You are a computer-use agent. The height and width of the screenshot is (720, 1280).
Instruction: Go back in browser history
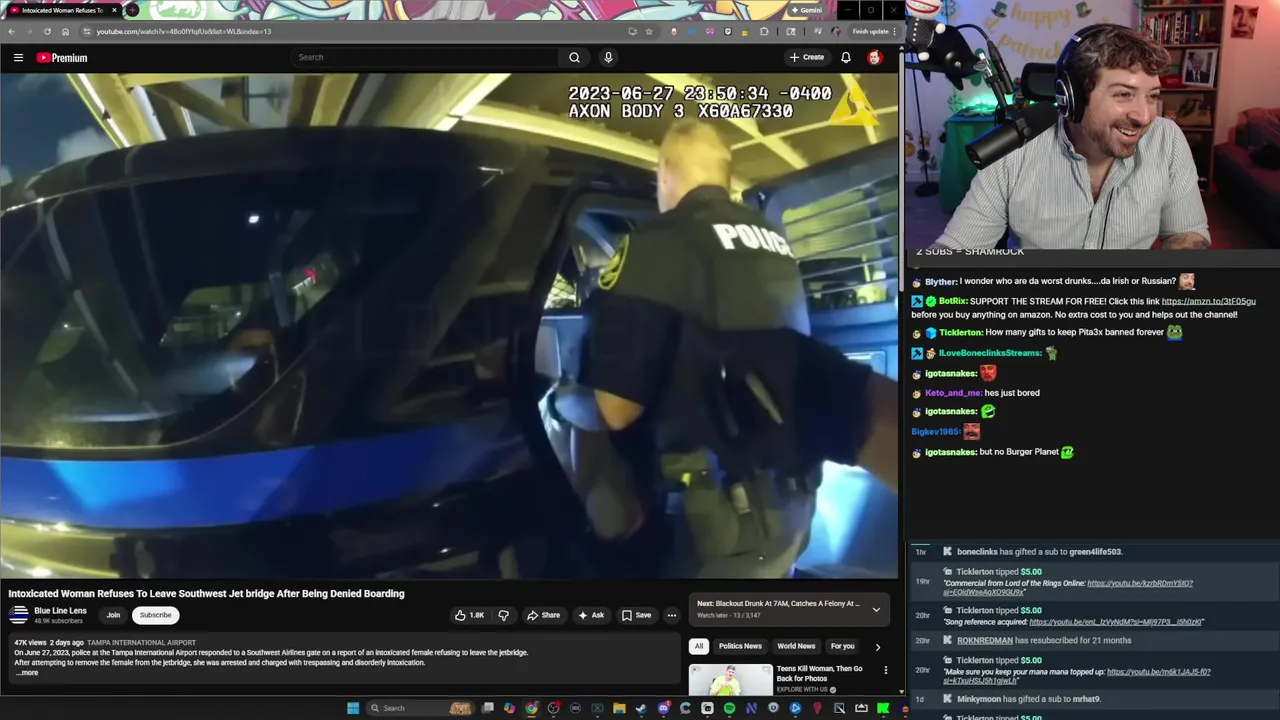click(x=11, y=31)
